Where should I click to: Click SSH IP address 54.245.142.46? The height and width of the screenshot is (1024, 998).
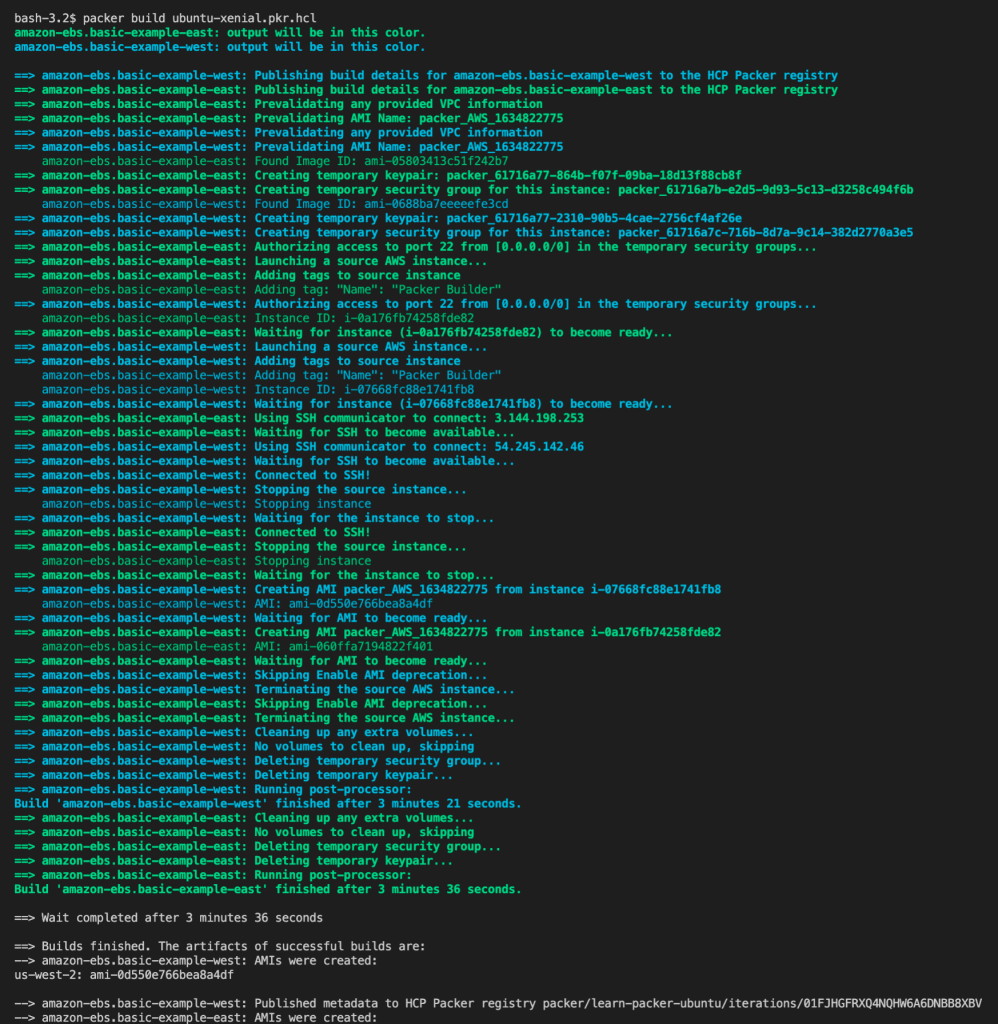click(x=547, y=447)
